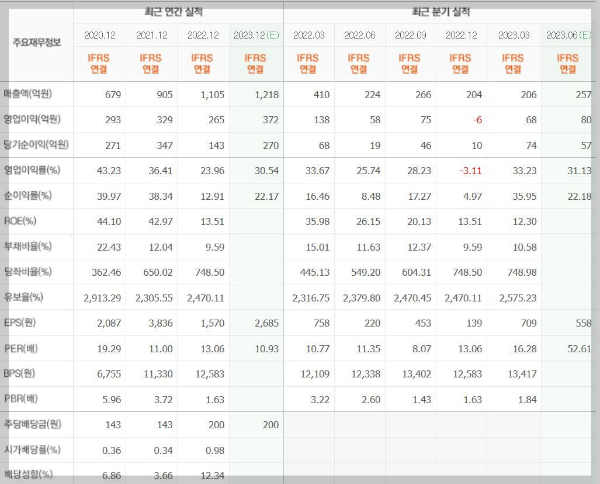The image size is (600, 484).
Task: Click the 2023.12(E) estimate column header
Action: tap(256, 35)
